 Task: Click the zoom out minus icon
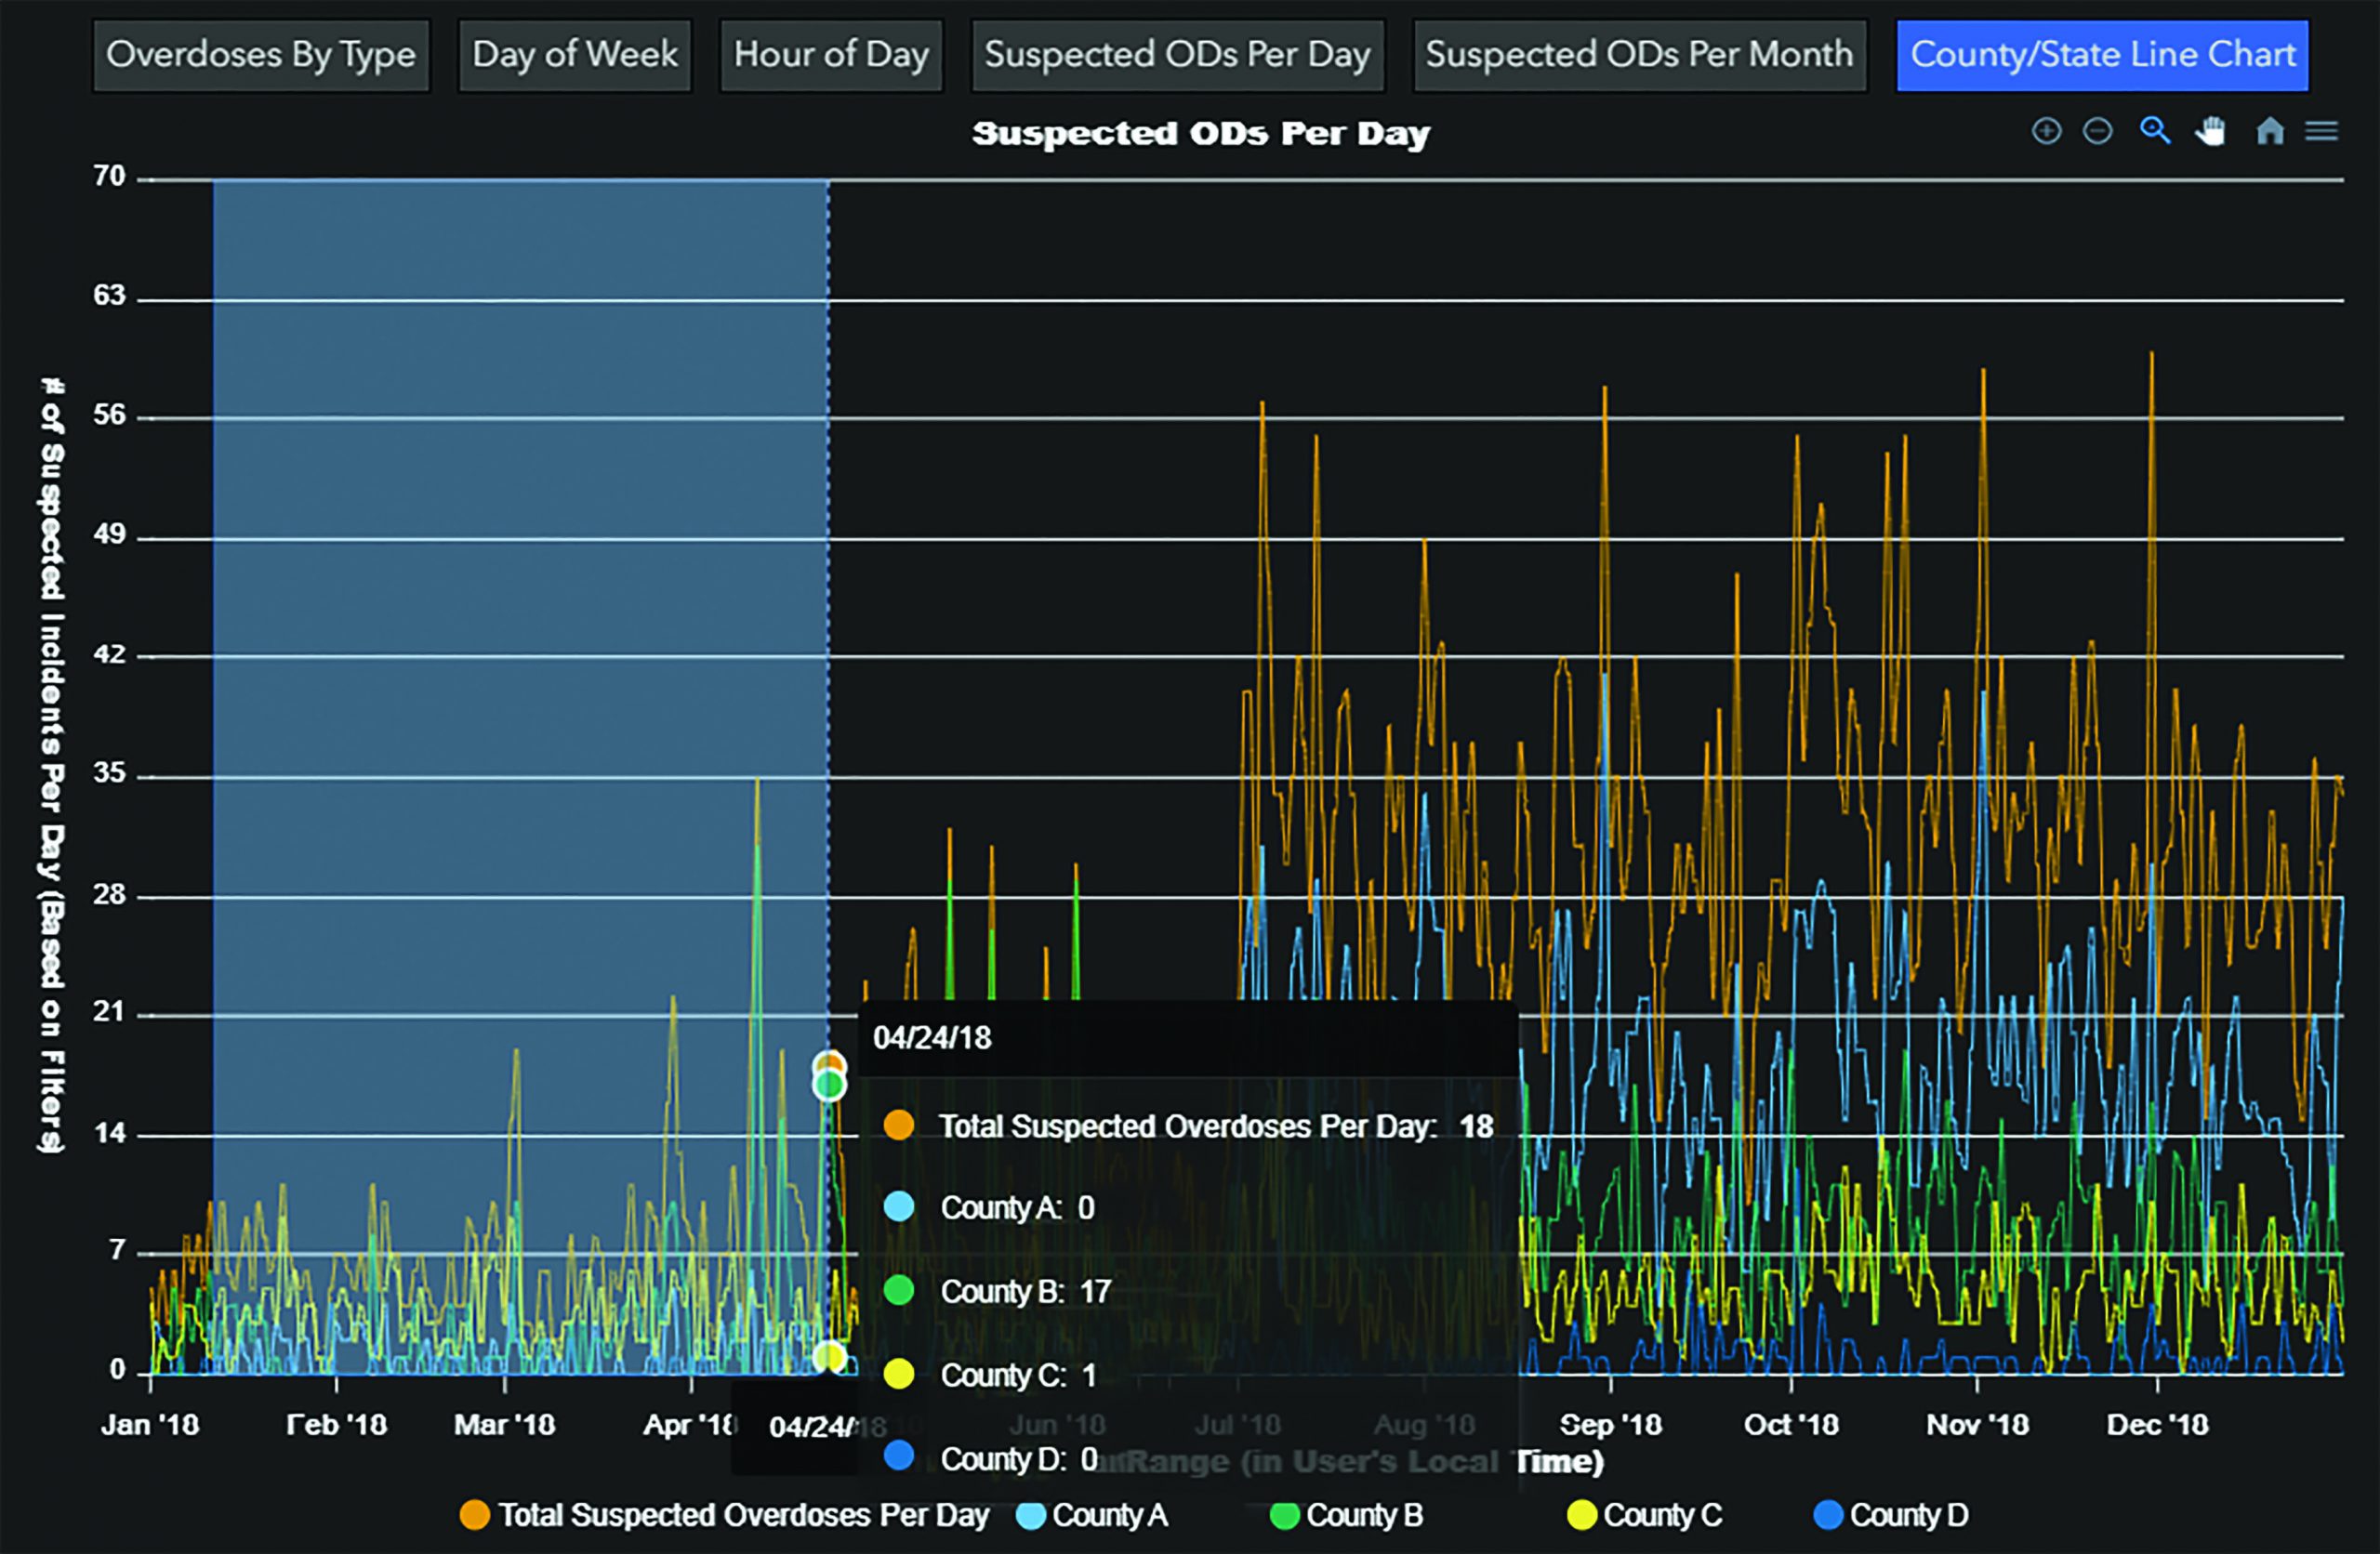(x=2097, y=131)
